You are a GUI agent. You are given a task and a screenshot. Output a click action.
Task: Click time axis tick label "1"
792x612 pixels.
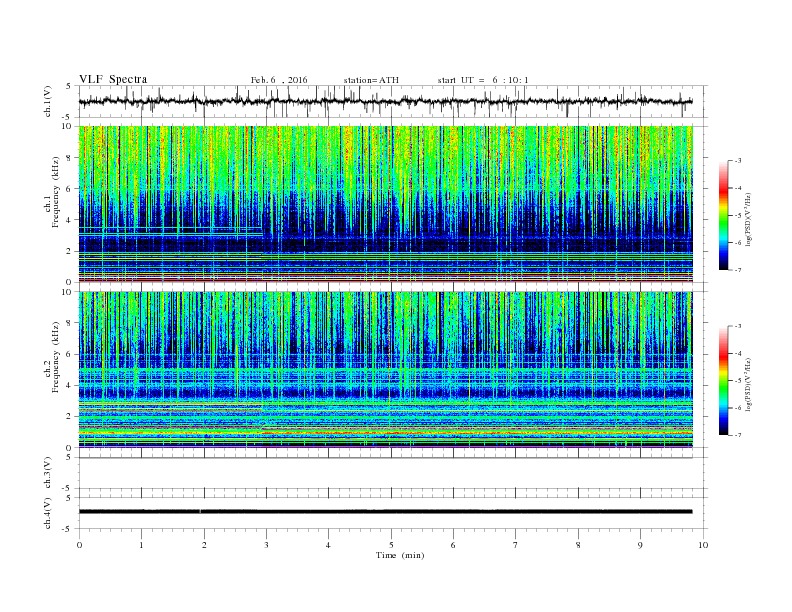(x=141, y=545)
